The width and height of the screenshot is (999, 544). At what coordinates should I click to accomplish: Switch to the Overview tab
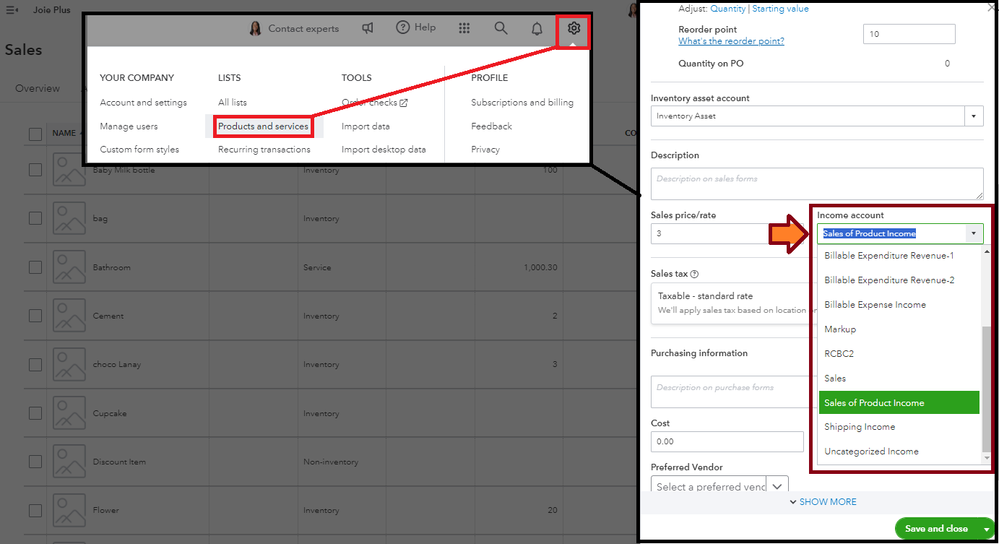(x=38, y=89)
